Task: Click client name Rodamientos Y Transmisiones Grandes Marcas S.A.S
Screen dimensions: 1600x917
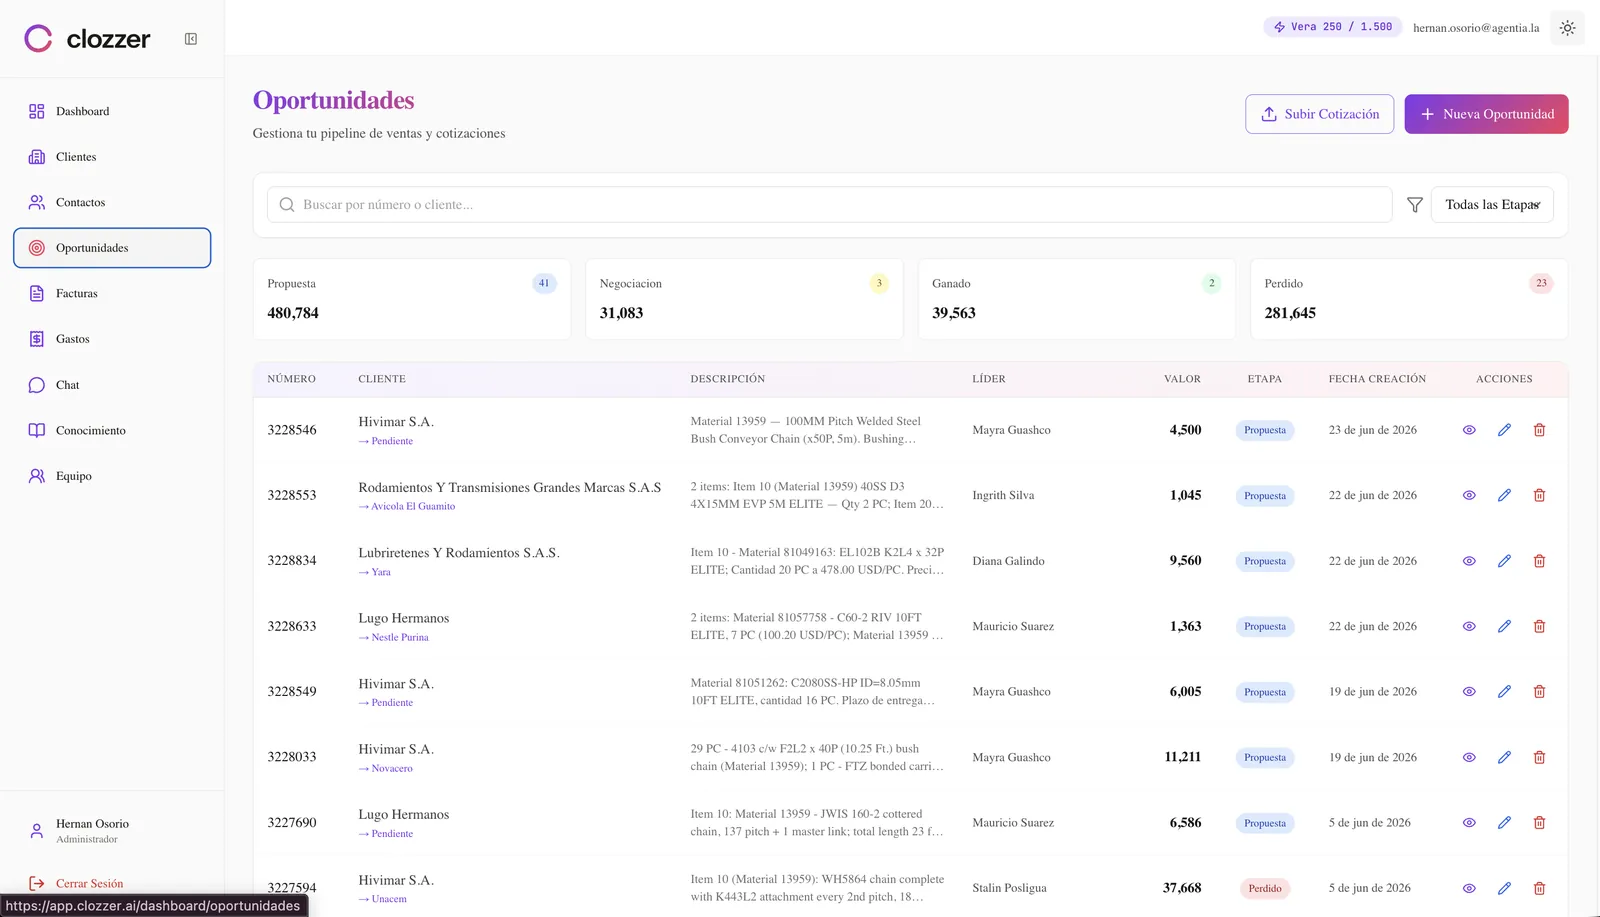Action: click(510, 488)
